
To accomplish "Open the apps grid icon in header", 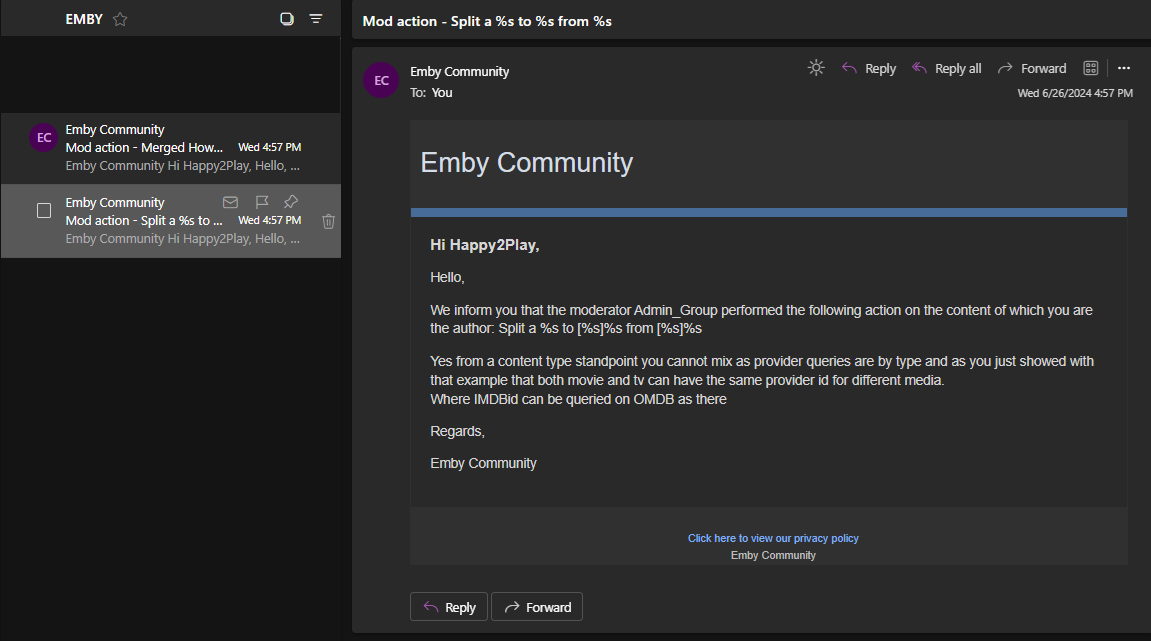I will pos(1091,68).
